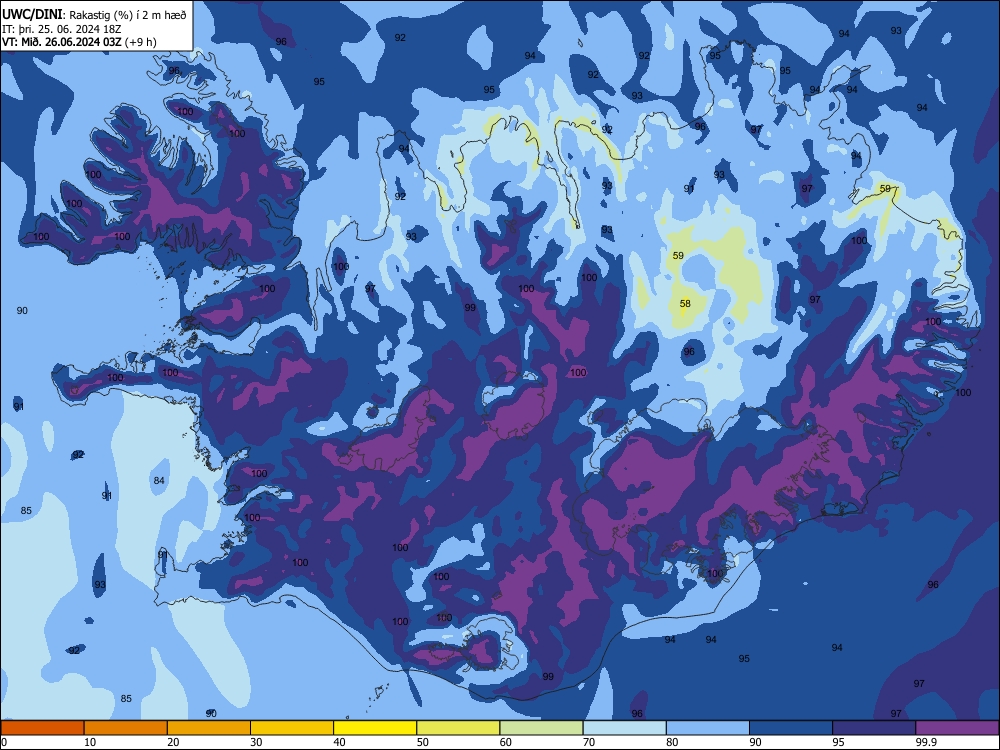
Task: Click the '70' tick label in the legend
Action: [589, 742]
